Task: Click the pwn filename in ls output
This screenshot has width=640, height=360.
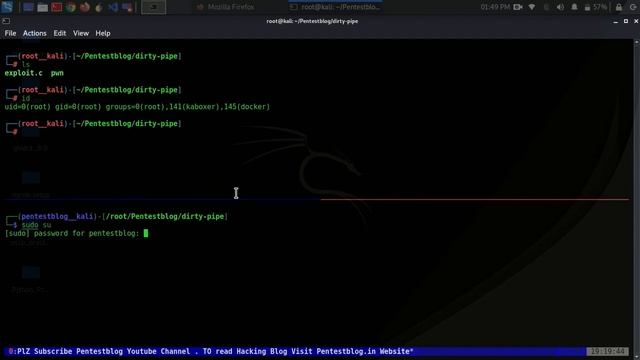Action: click(57, 73)
